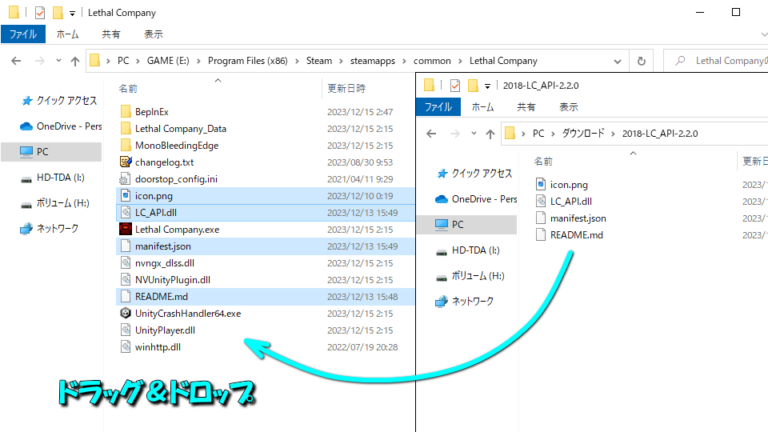768x432 pixels.
Task: Click the Properties checkmark icon in 2018-LC_API-2.2.0 title bar
Action: click(x=455, y=85)
